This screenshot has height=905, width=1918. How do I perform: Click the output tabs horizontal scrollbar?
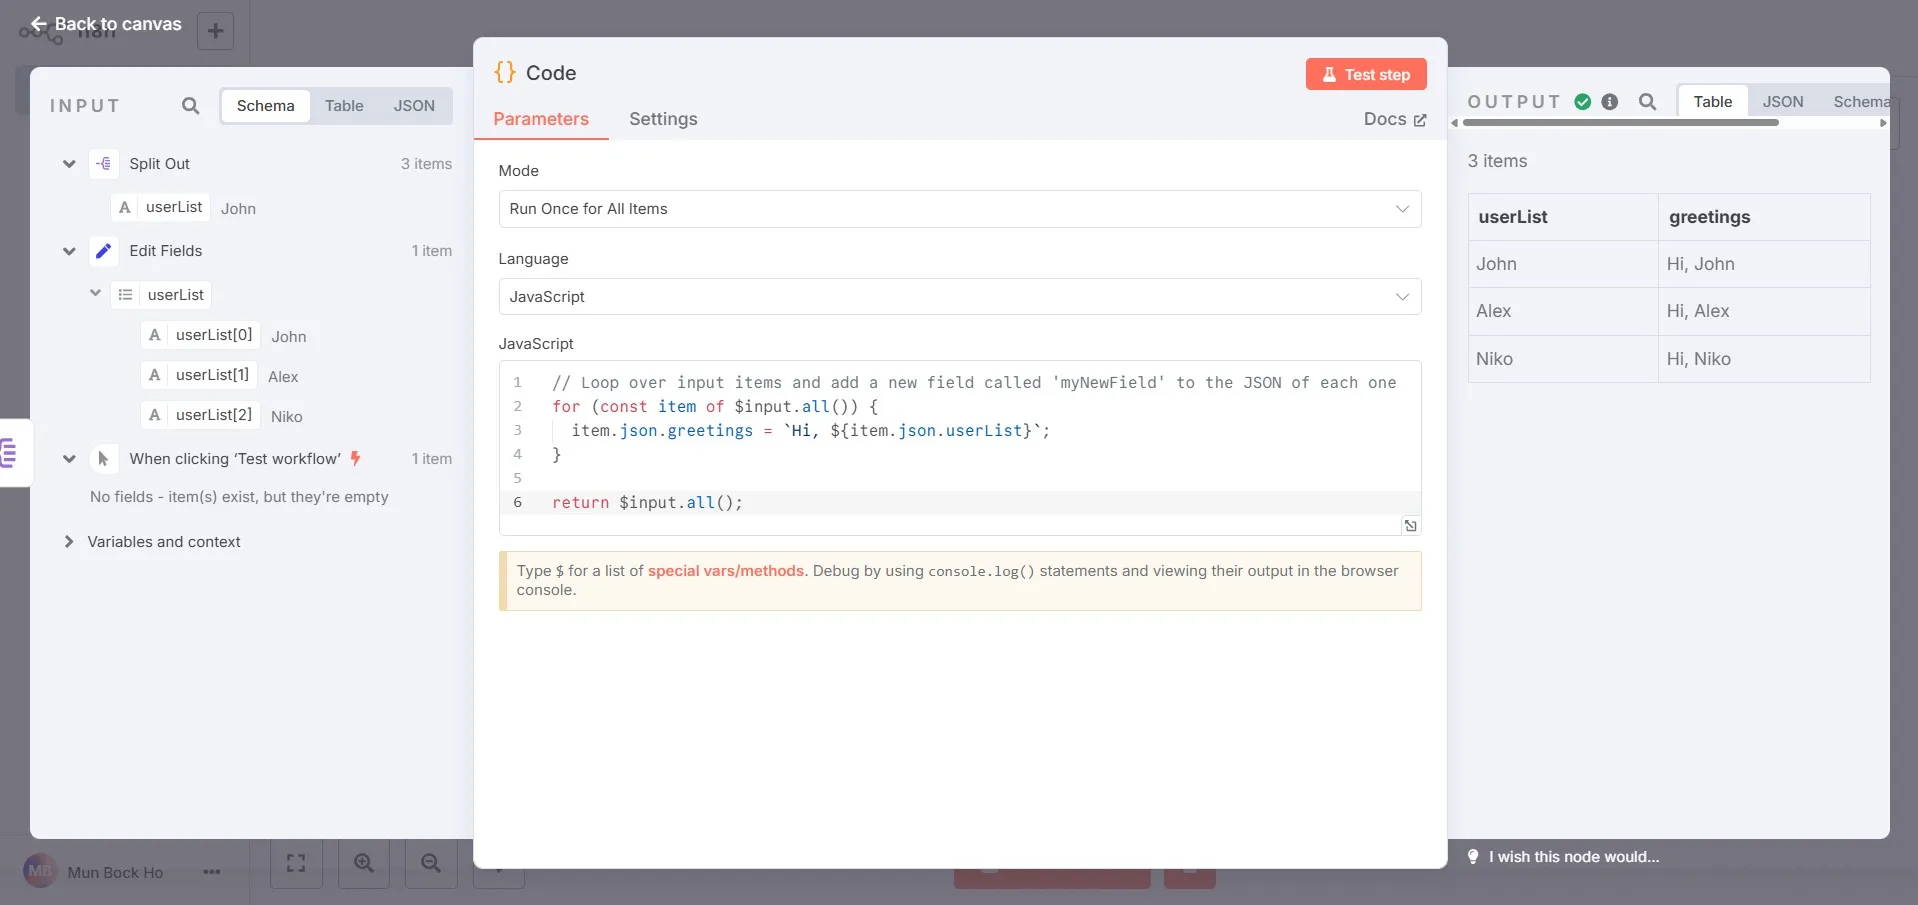pos(1620,123)
